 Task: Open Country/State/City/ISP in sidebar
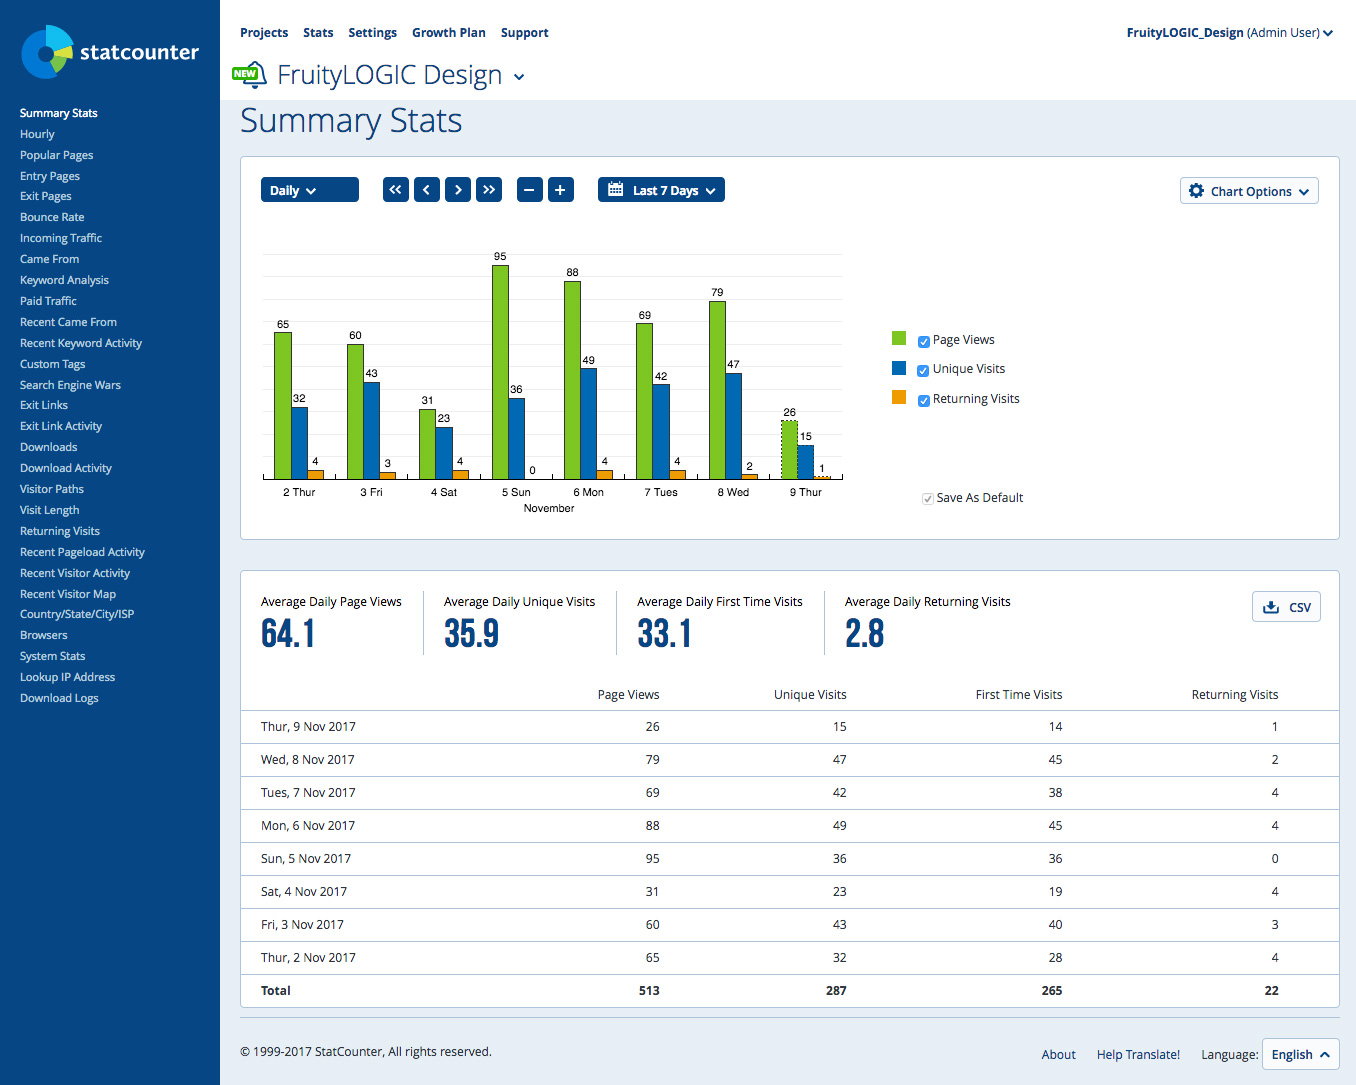pyautogui.click(x=77, y=614)
